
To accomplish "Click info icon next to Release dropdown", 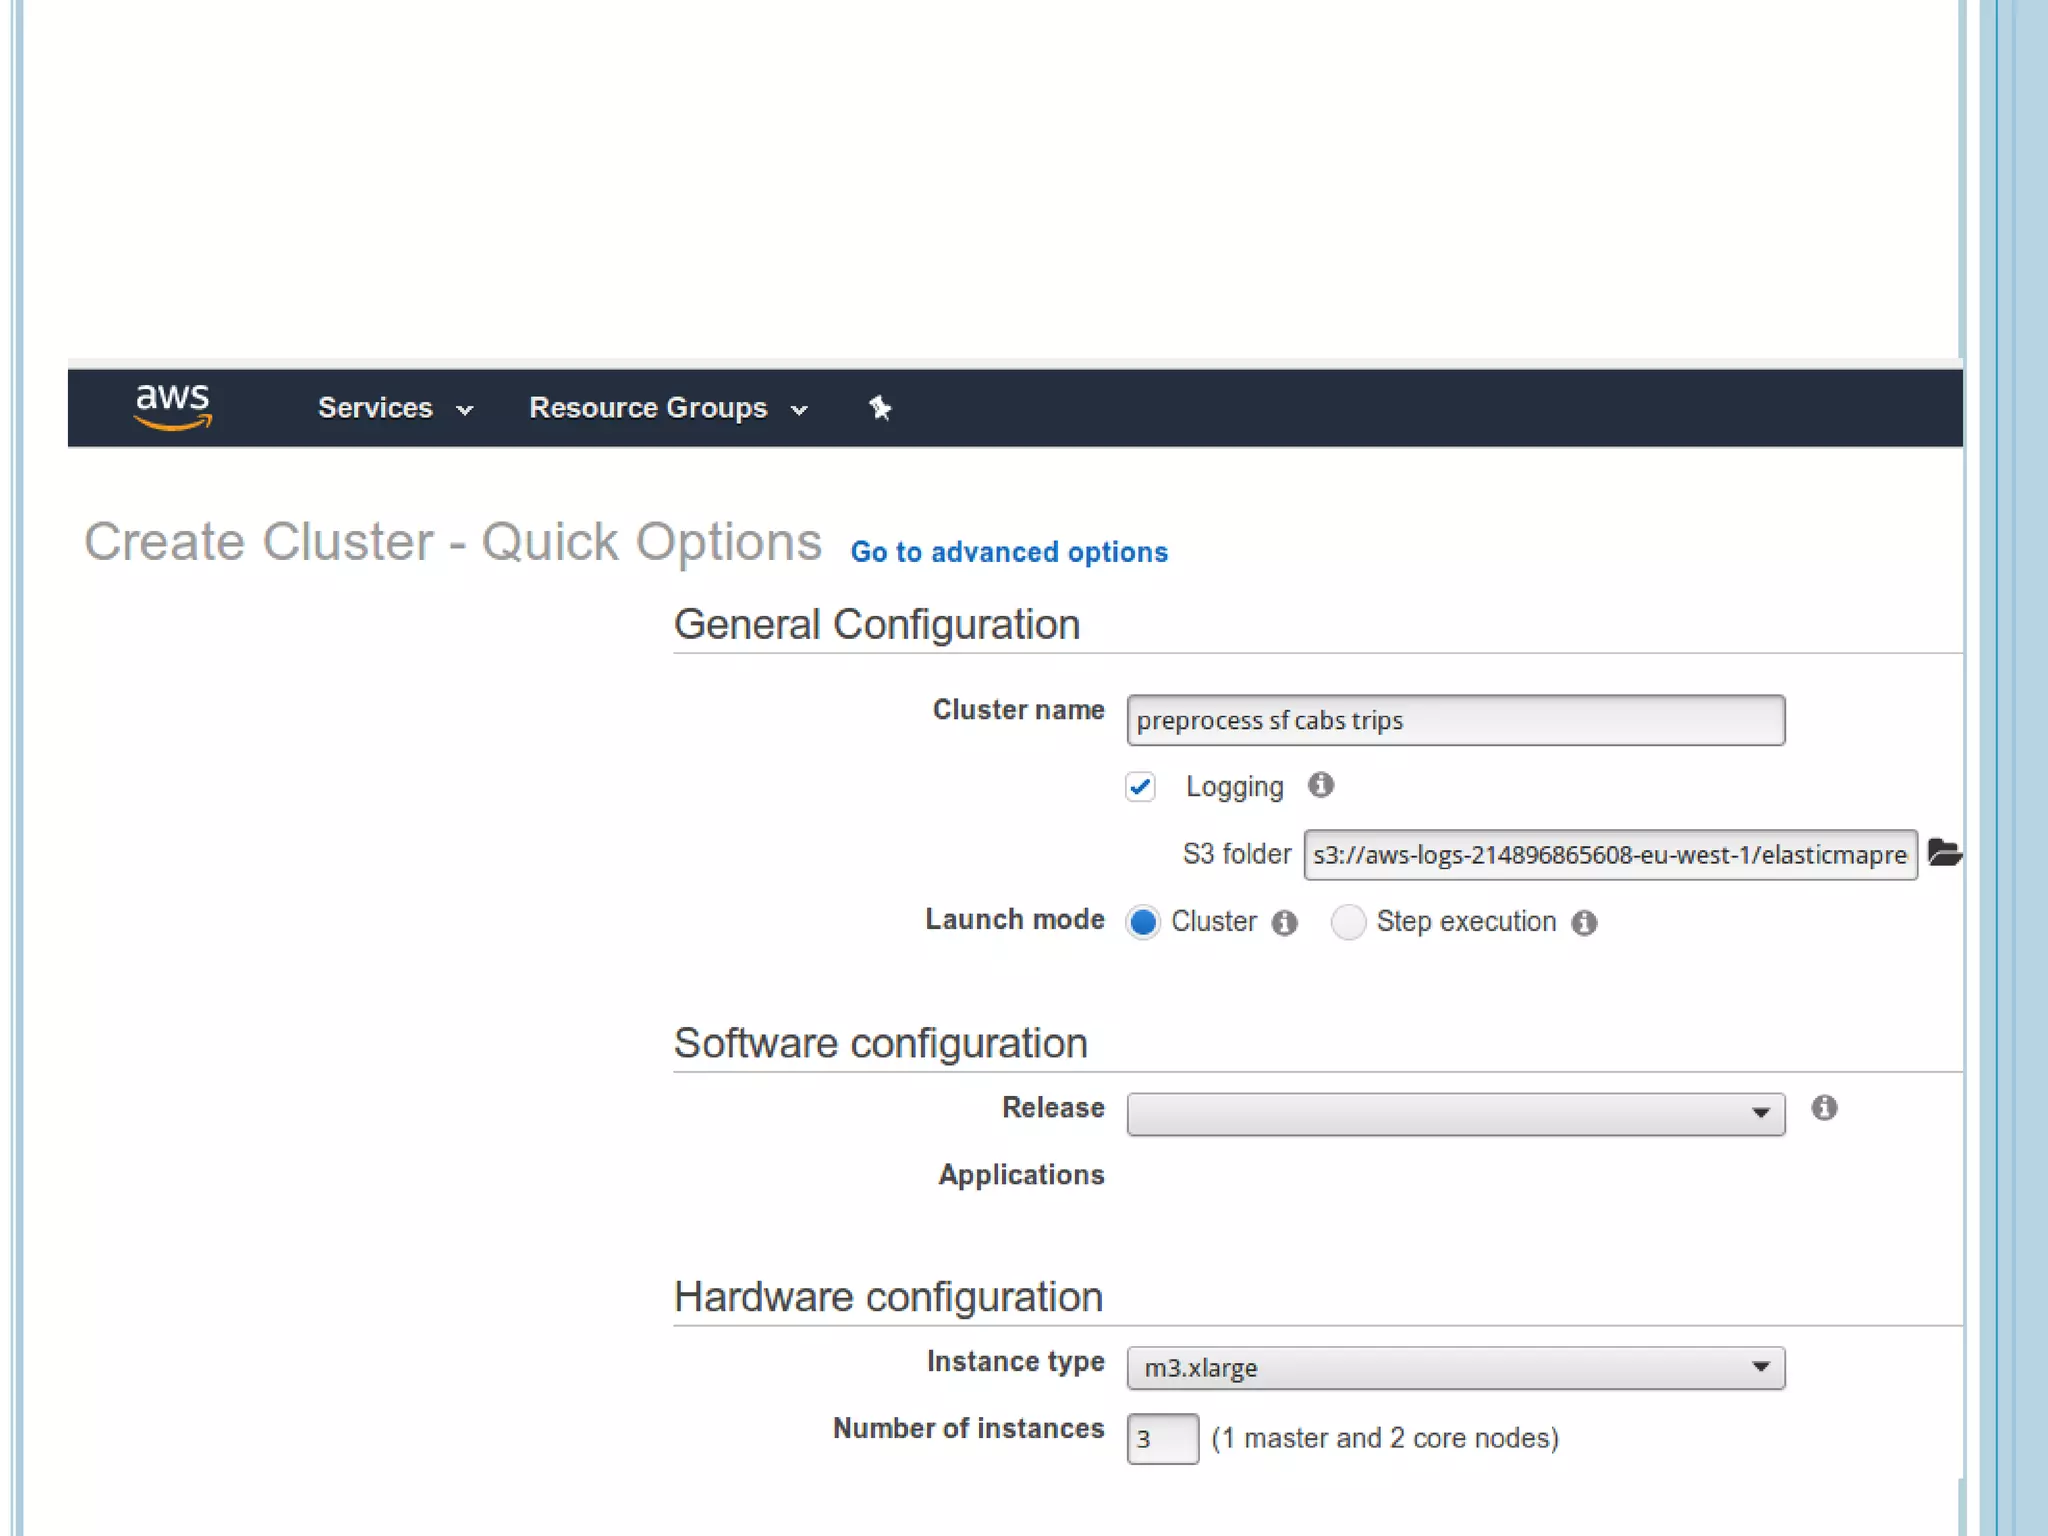I will (1824, 1108).
